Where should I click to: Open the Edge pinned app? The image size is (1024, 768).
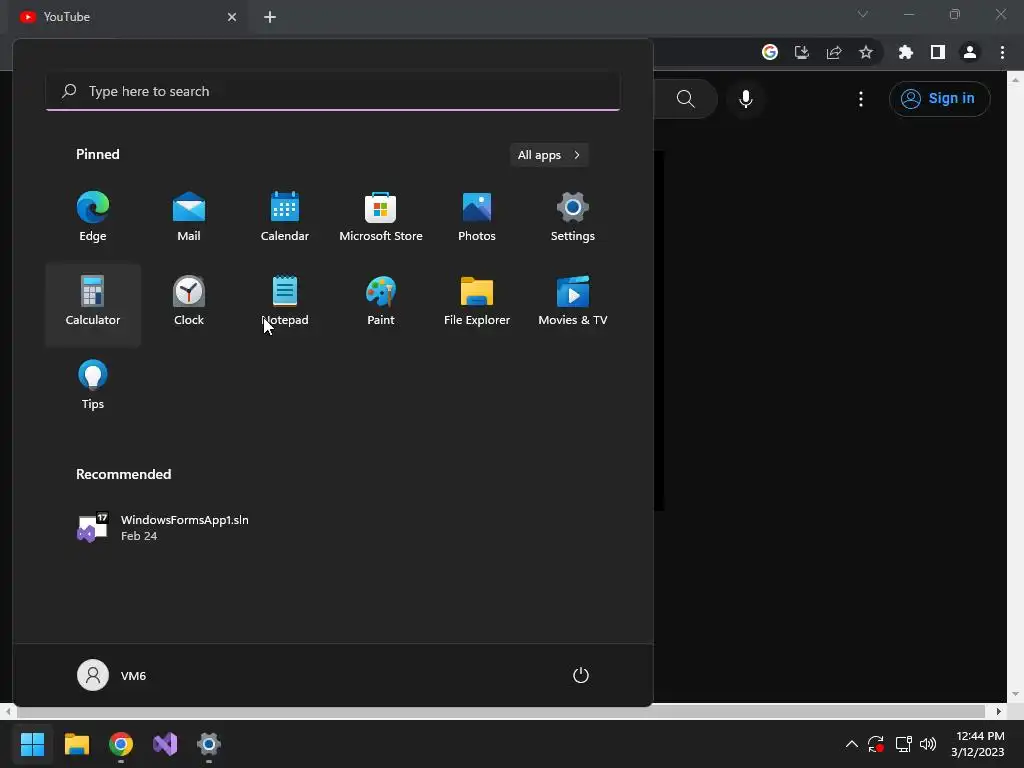click(x=93, y=217)
